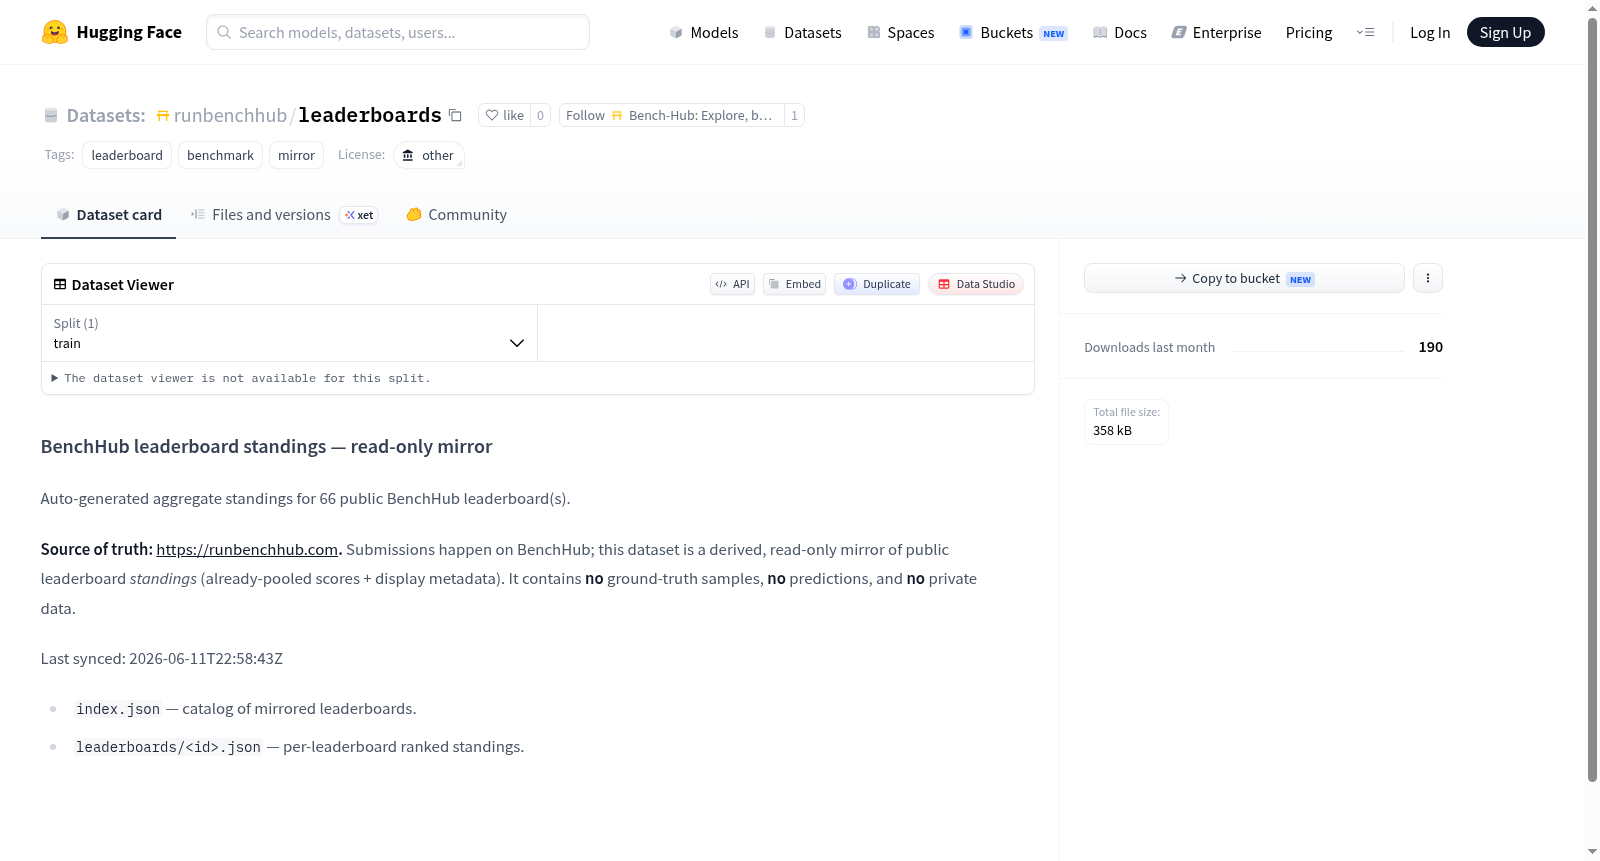1600x861 pixels.
Task: Click Copy to bucket button
Action: 1244,278
